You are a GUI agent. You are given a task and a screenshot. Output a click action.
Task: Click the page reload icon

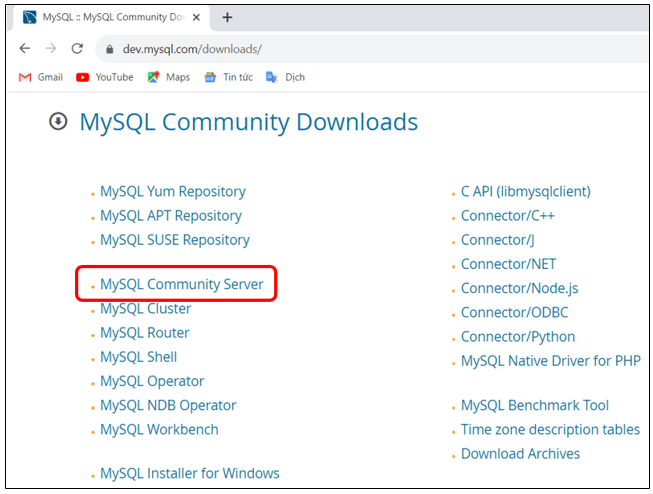coord(77,48)
